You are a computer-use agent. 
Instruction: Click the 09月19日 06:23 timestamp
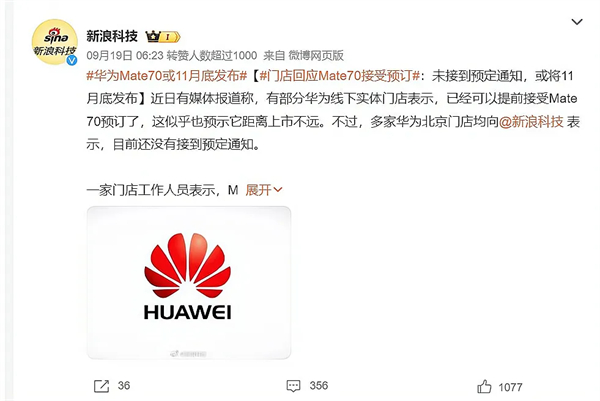pyautogui.click(x=125, y=55)
